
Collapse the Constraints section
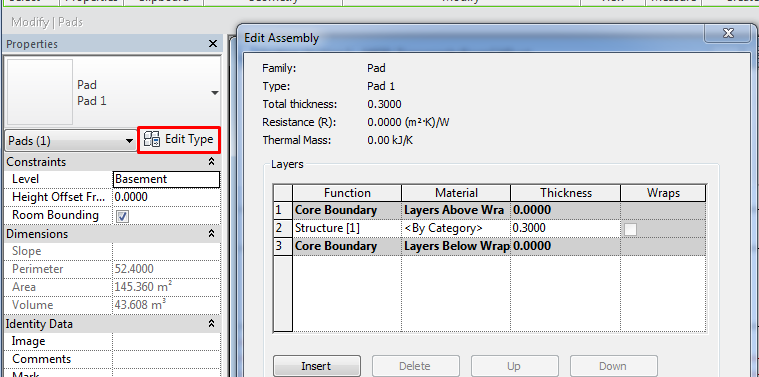coord(211,162)
